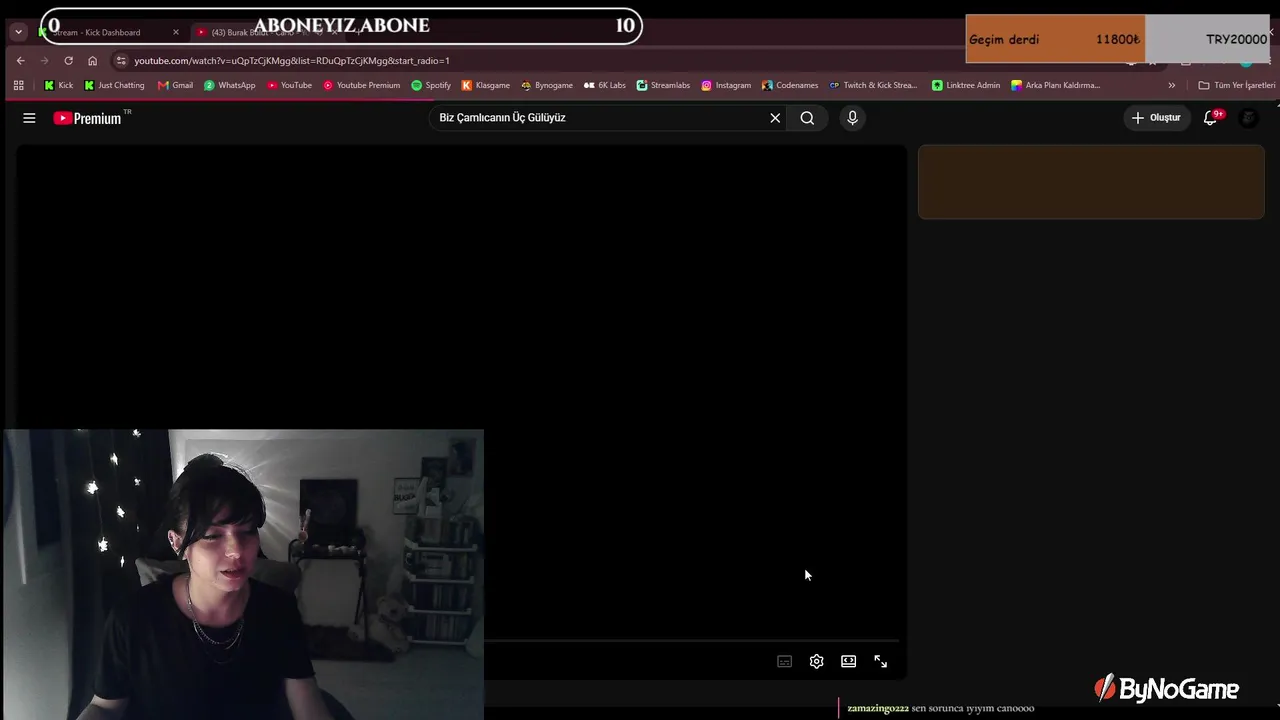Image resolution: width=1280 pixels, height=720 pixels.
Task: Open the browser apps grid shortcut
Action: click(18, 85)
